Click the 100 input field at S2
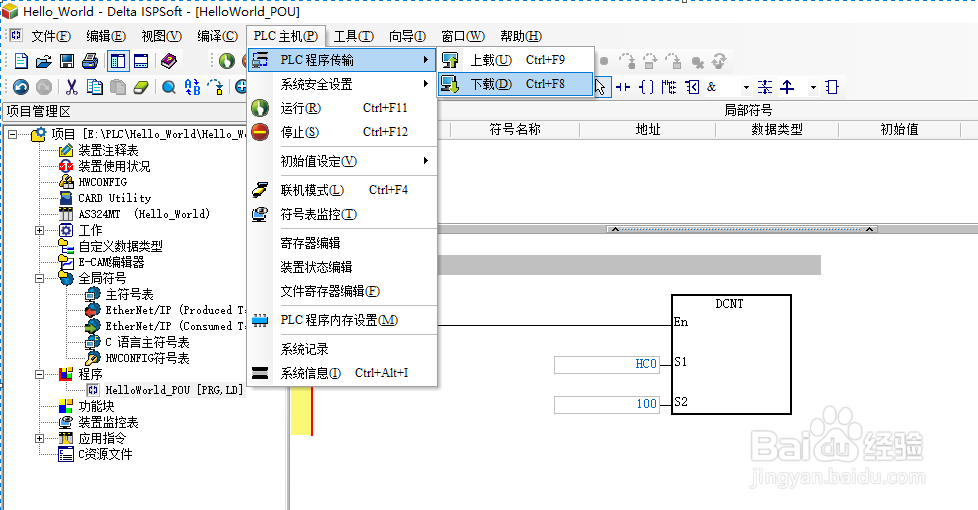978x510 pixels. coord(607,404)
